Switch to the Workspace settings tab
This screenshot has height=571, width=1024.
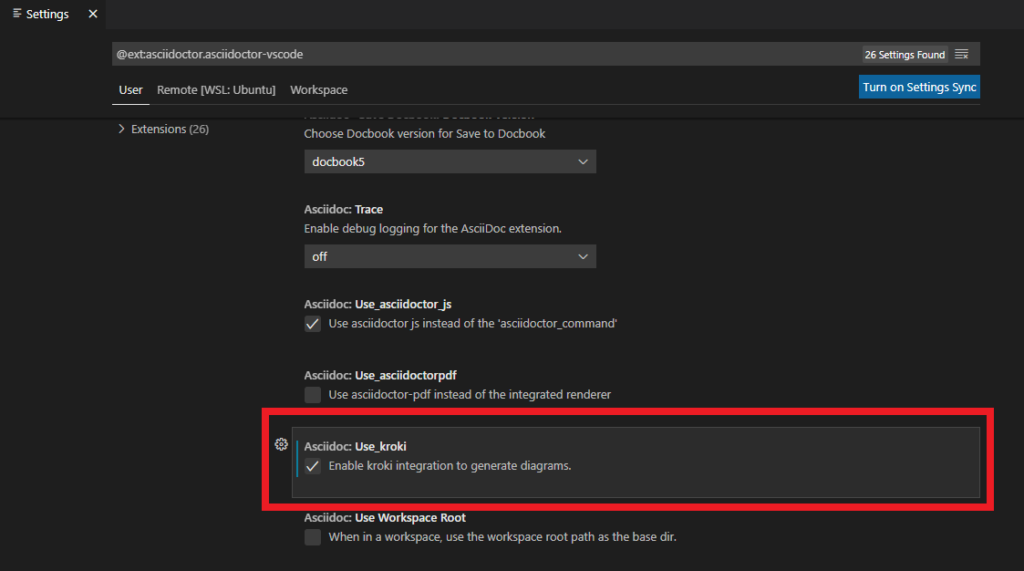click(319, 90)
